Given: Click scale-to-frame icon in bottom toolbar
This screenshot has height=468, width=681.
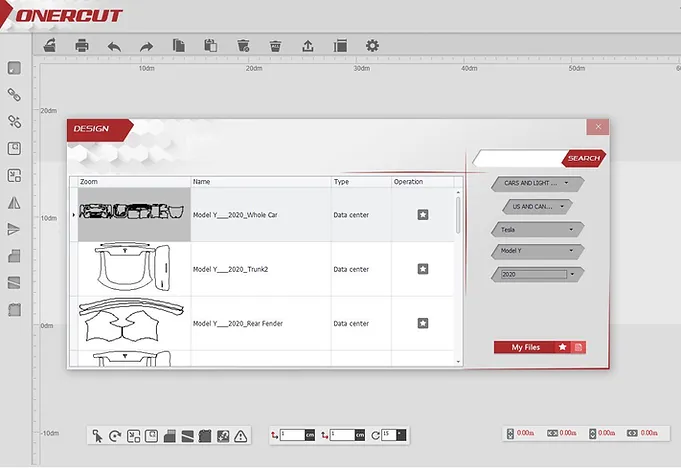Looking at the screenshot, I should 133,435.
